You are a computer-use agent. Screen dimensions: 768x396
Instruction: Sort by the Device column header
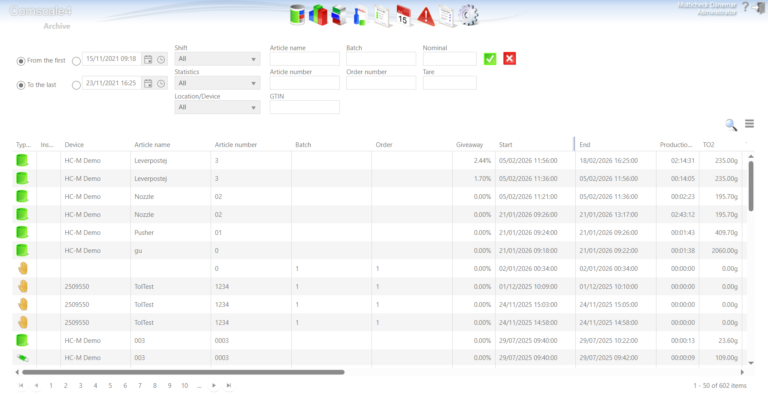pyautogui.click(x=74, y=145)
